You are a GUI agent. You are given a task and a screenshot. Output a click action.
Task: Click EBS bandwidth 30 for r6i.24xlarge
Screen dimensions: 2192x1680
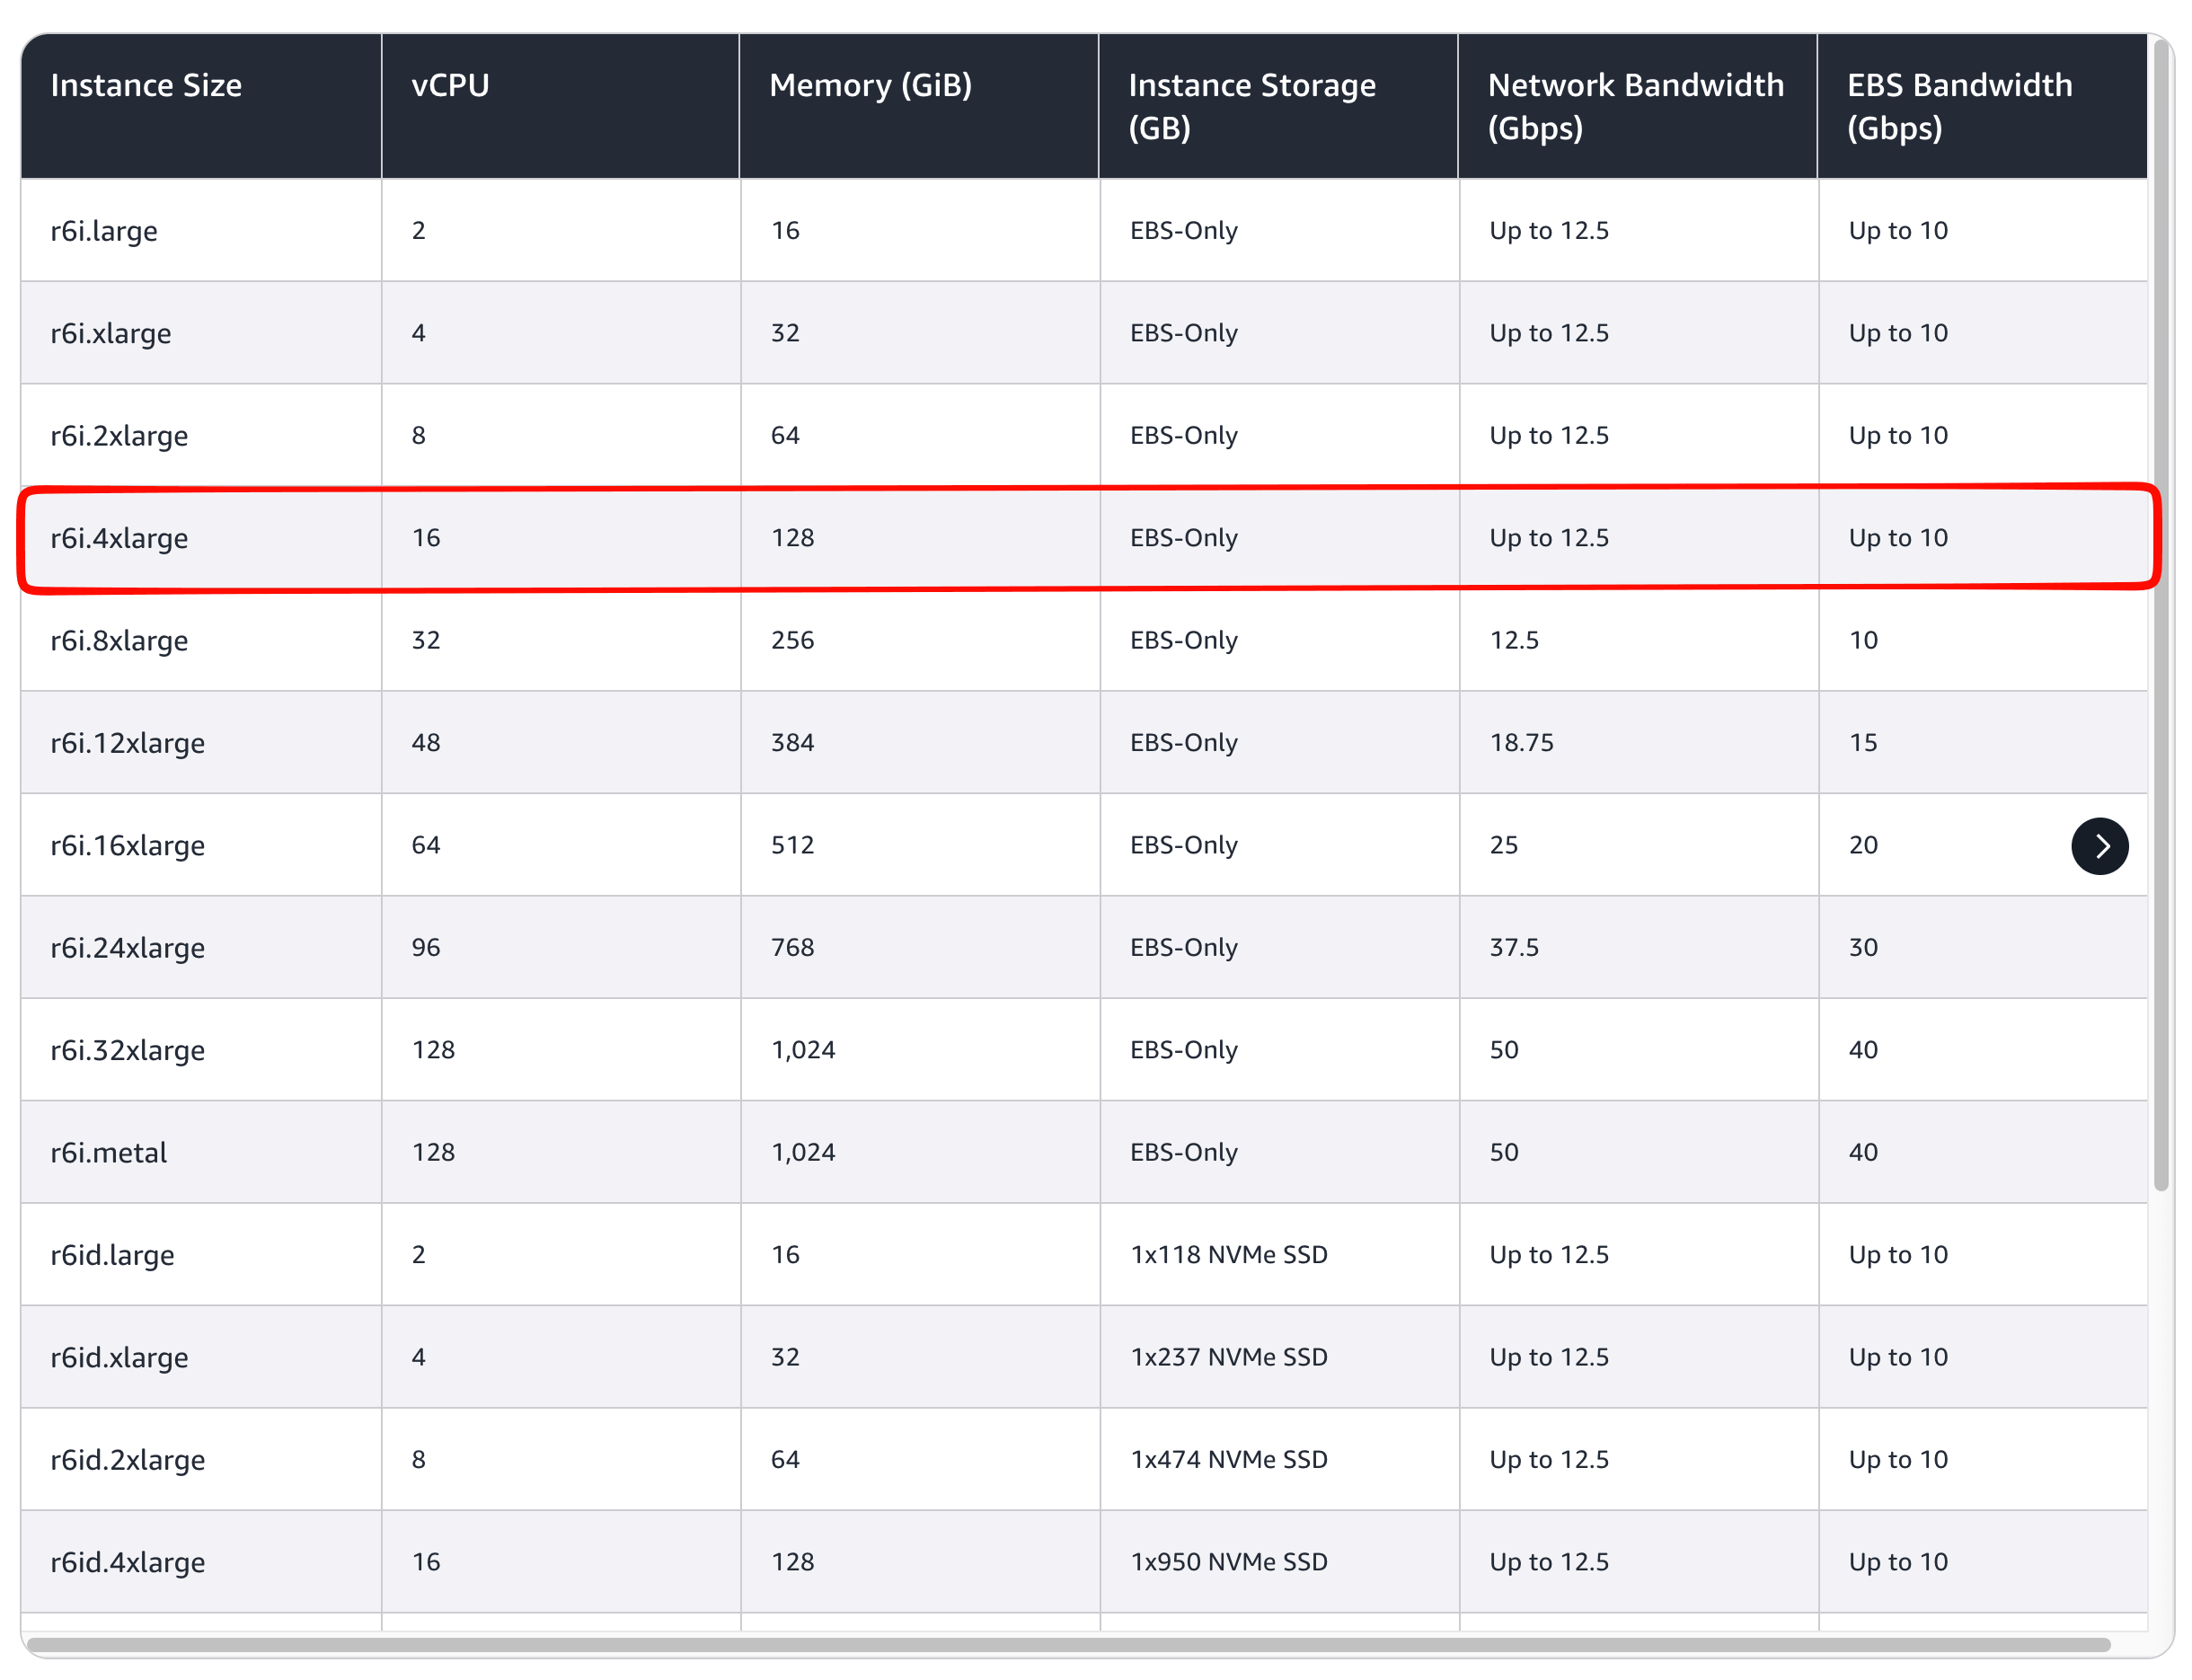1863,947
